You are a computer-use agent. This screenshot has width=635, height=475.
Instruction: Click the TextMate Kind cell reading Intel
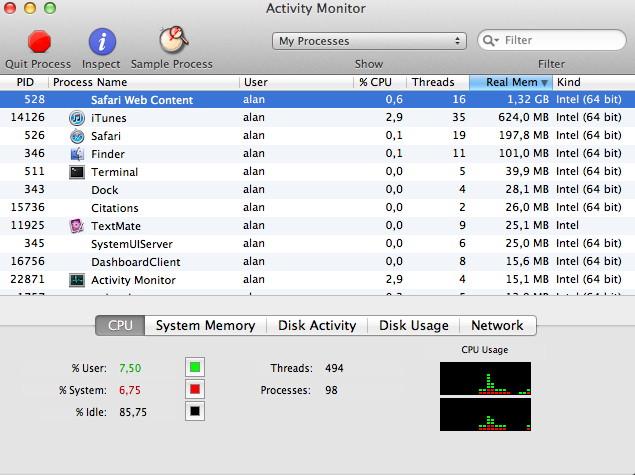[567, 225]
